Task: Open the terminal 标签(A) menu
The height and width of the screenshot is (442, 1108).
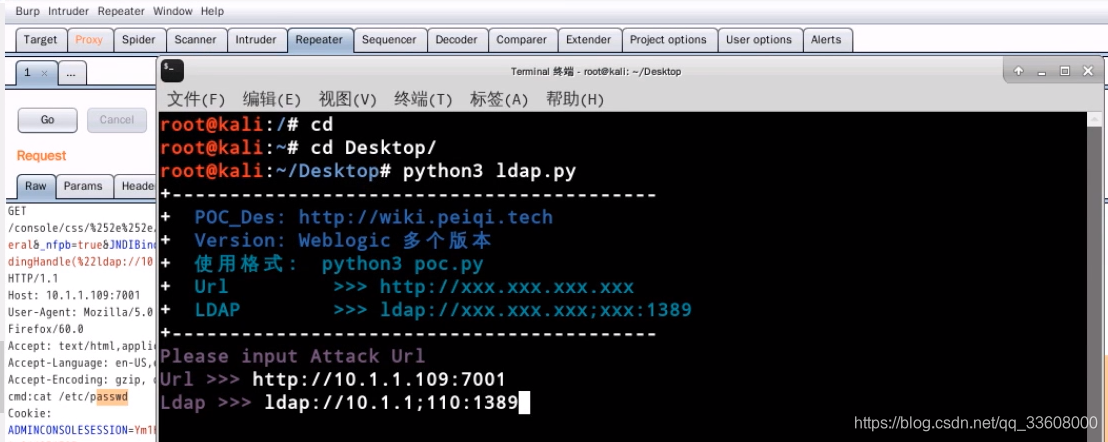Action: 499,99
